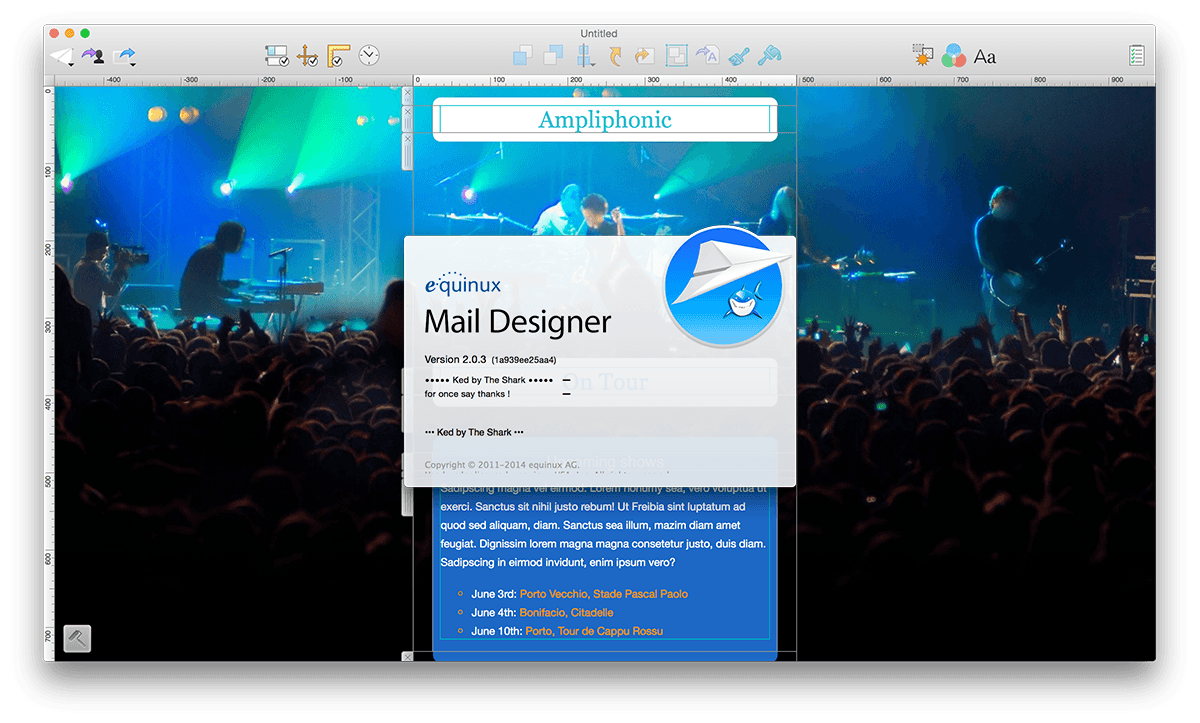Click the hammer icon at bottom left
1200x723 pixels.
click(x=77, y=638)
